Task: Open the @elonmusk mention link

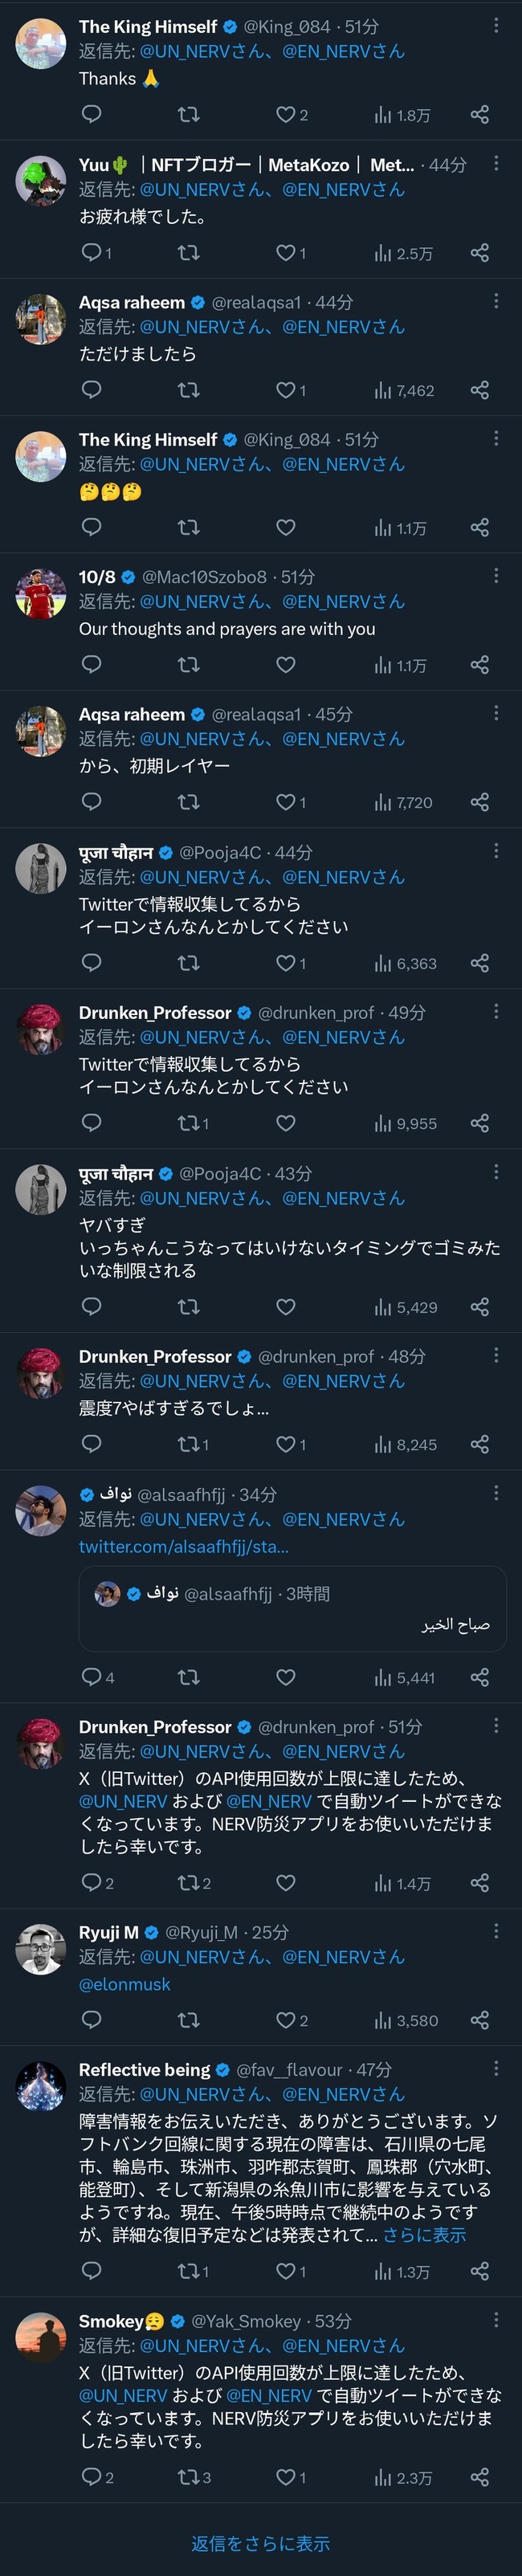Action: (125, 1984)
